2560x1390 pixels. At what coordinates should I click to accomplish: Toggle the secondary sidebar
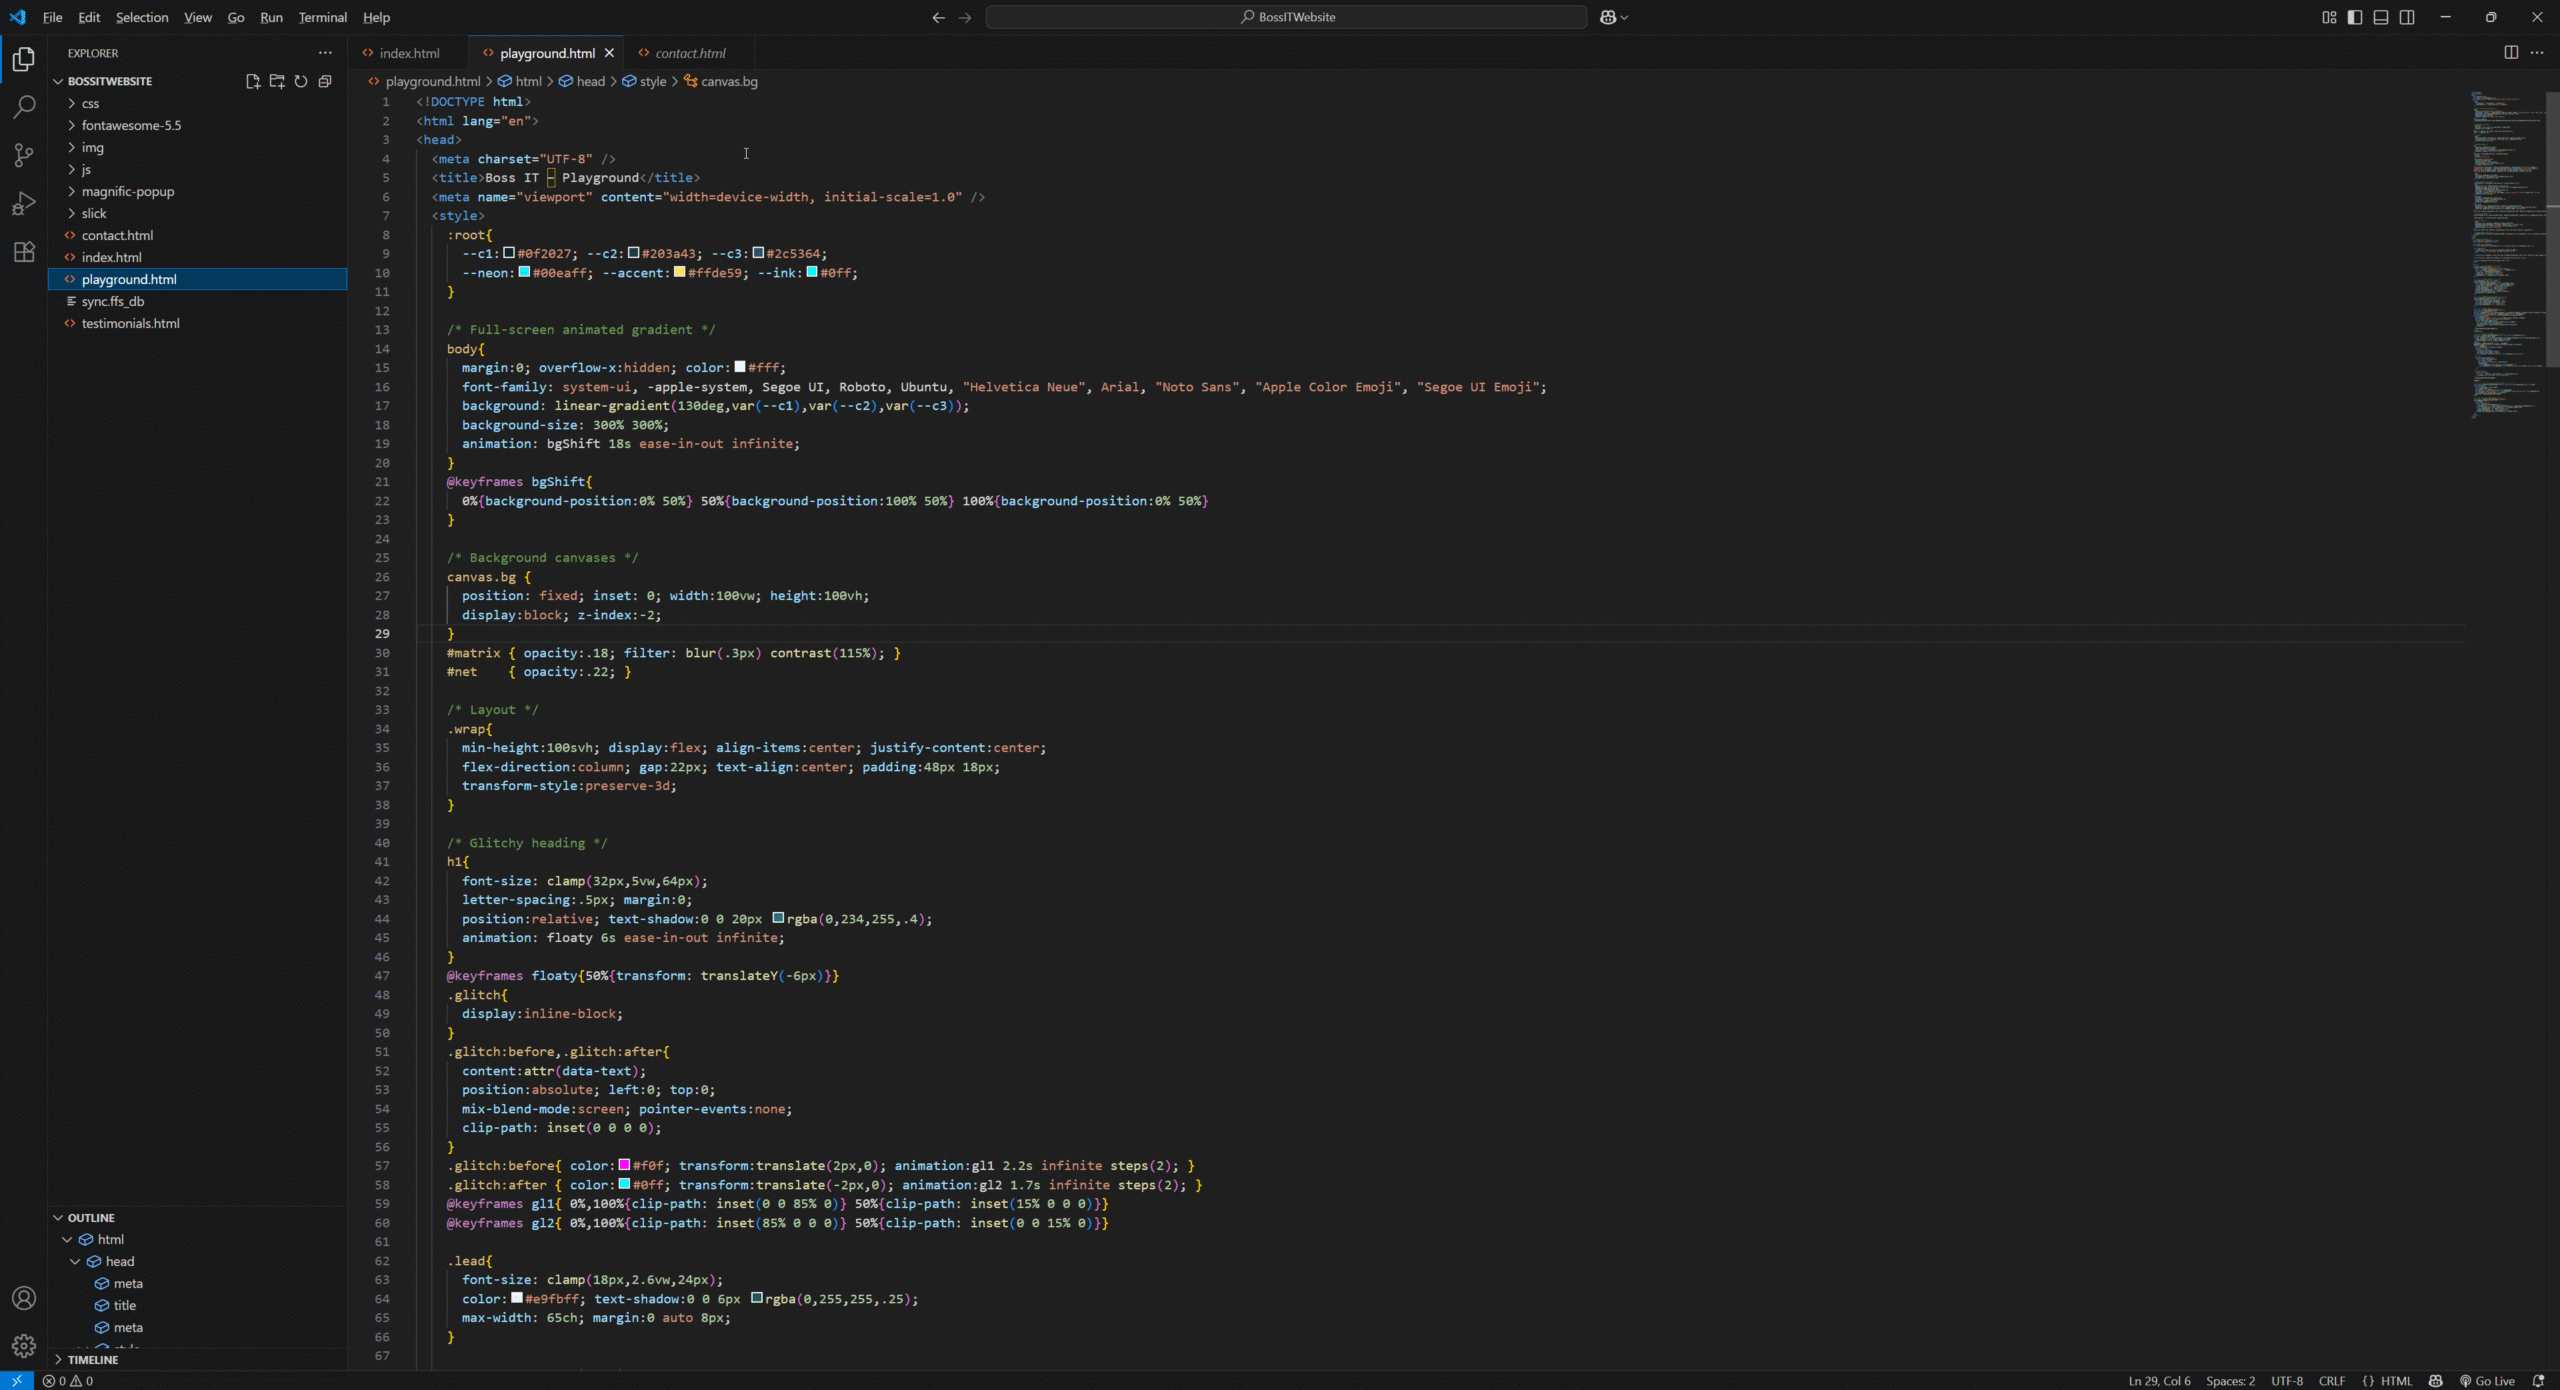pyautogui.click(x=2407, y=17)
